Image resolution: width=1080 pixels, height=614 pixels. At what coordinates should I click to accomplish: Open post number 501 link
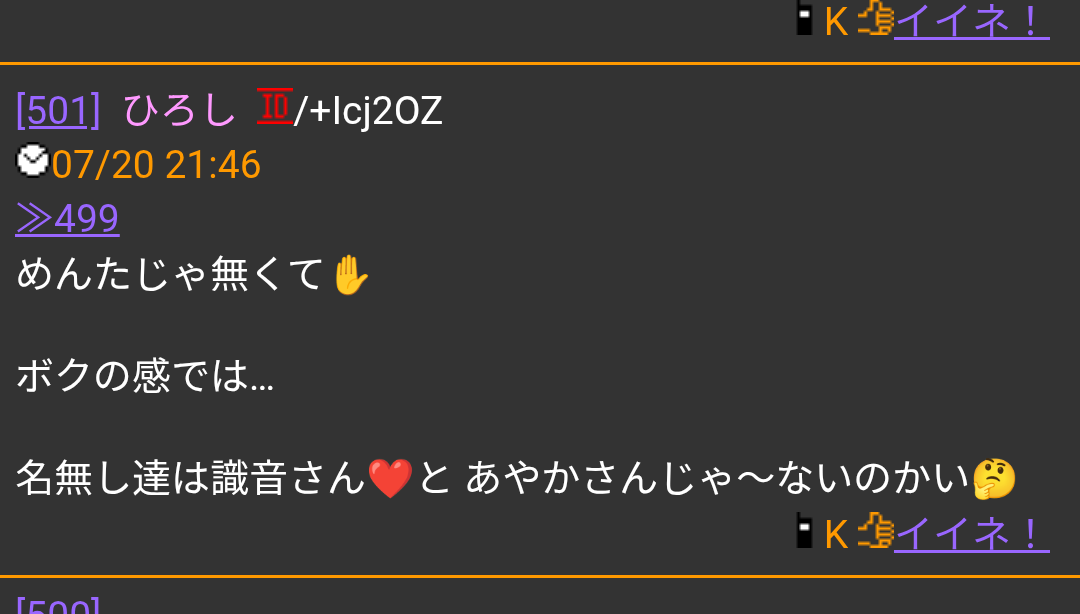coord(59,110)
